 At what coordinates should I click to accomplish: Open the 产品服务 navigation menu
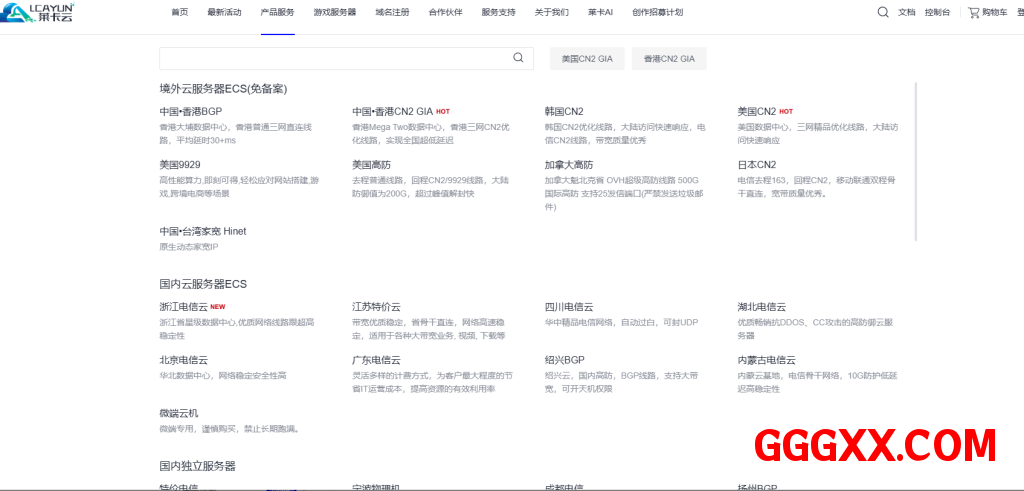tap(277, 13)
